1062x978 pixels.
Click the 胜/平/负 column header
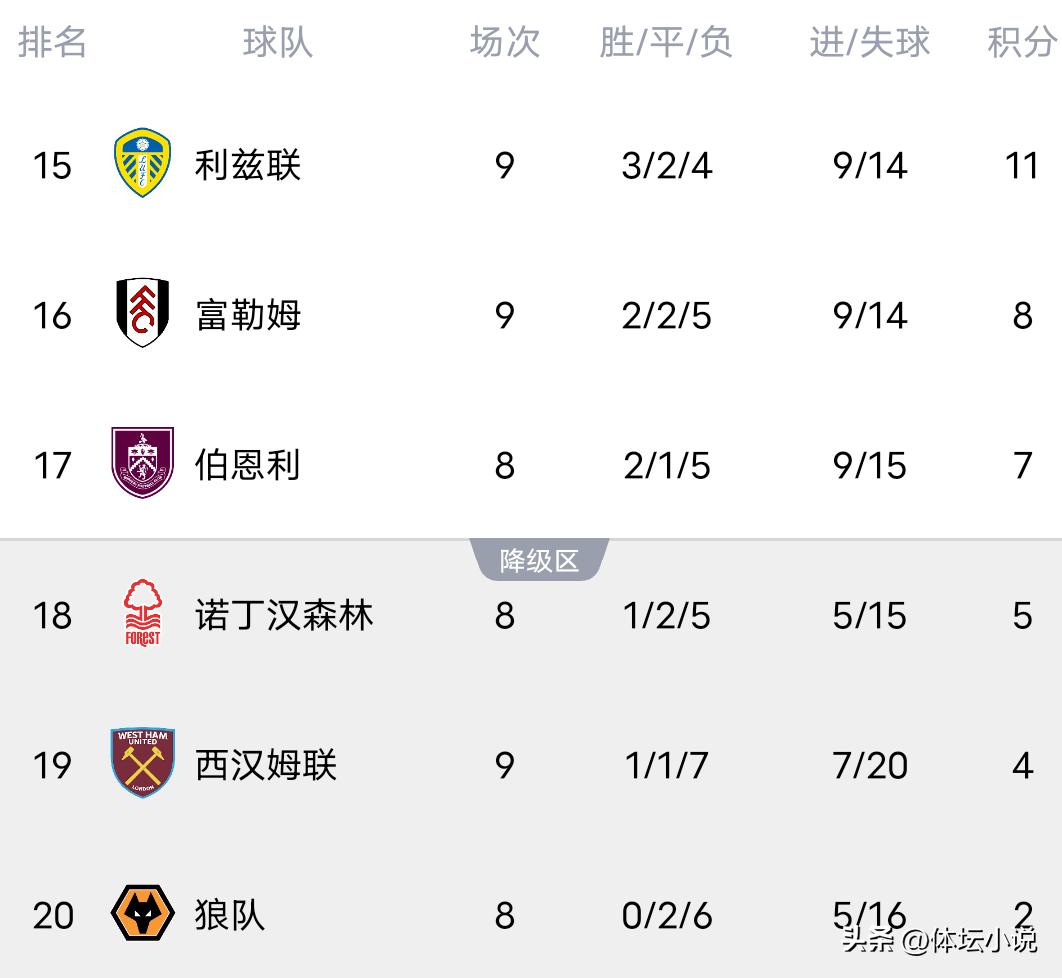coord(666,42)
